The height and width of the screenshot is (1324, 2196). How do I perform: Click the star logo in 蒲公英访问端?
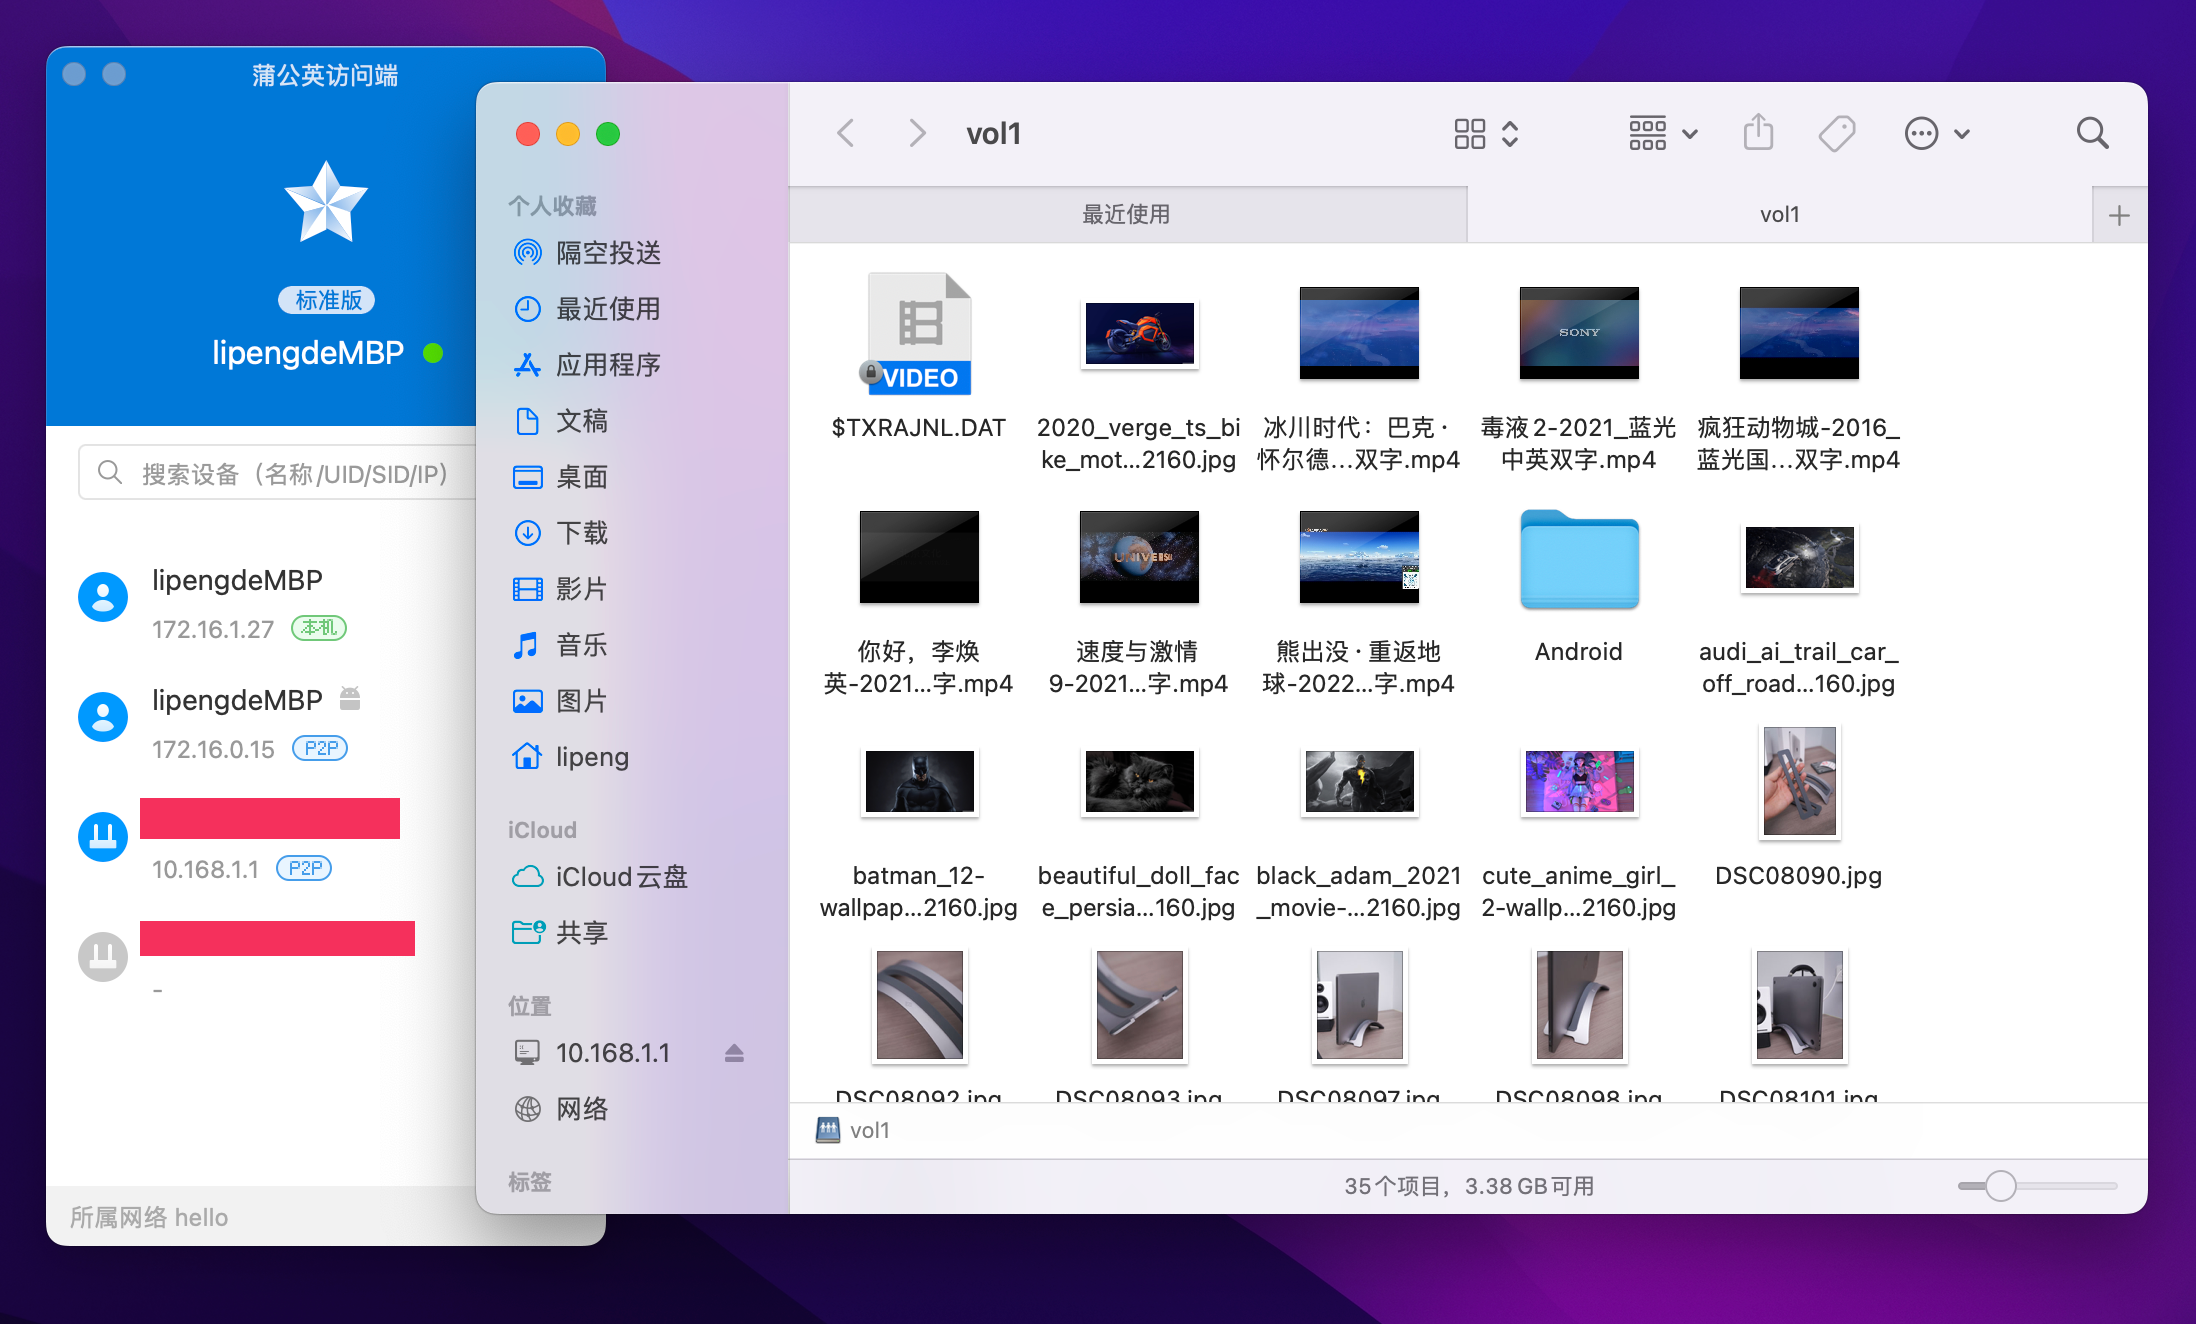click(326, 202)
